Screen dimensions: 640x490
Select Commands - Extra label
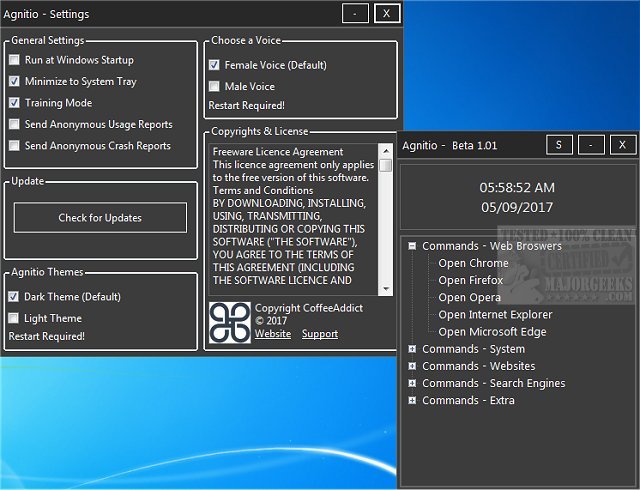[x=468, y=401]
